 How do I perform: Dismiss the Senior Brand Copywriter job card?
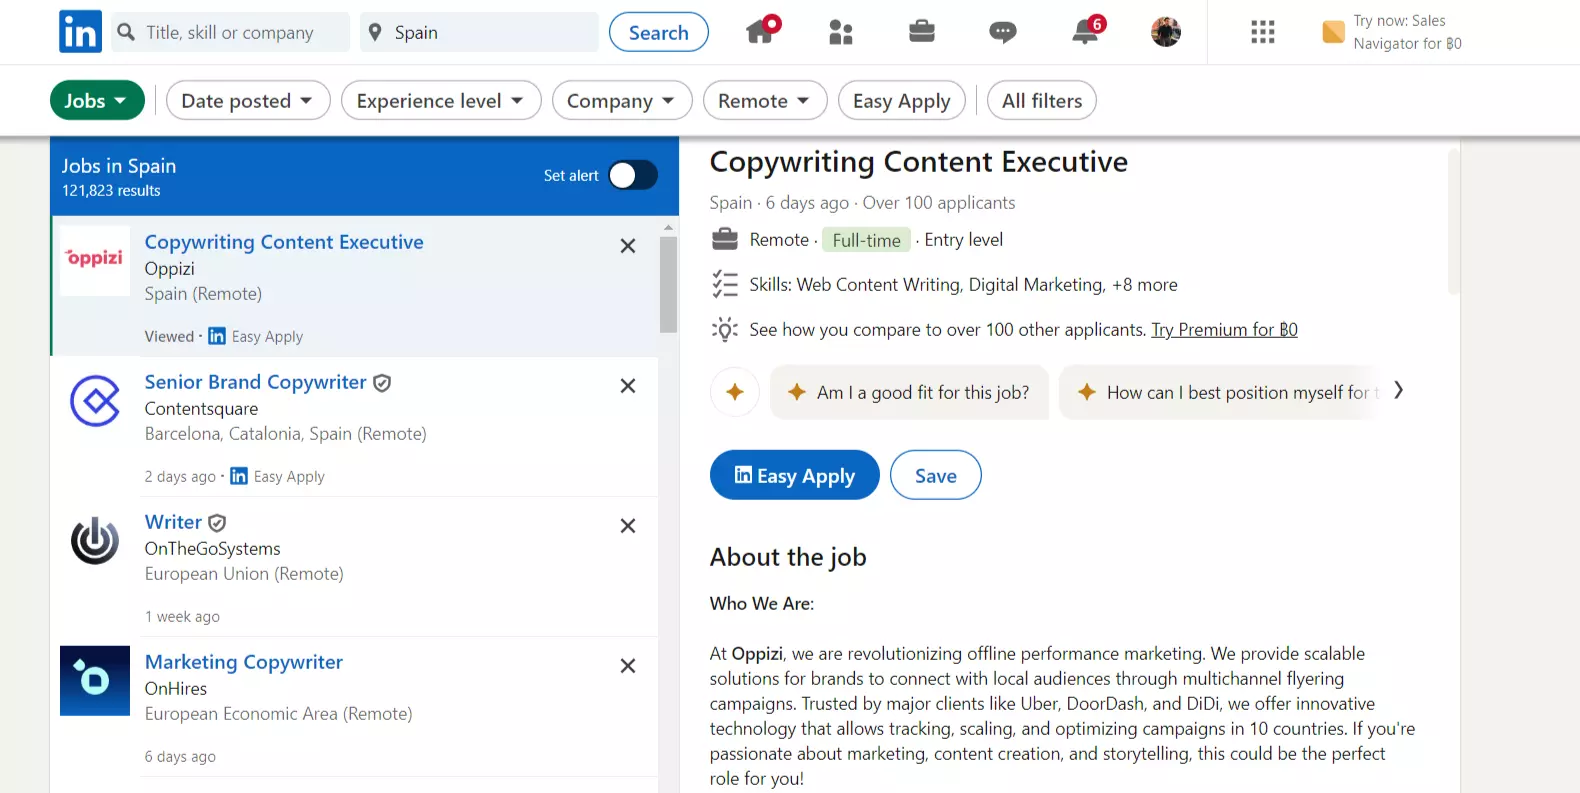click(x=628, y=386)
